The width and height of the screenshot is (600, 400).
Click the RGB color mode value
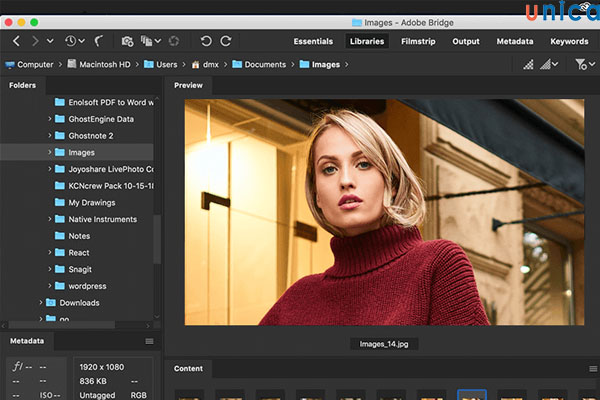(139, 395)
